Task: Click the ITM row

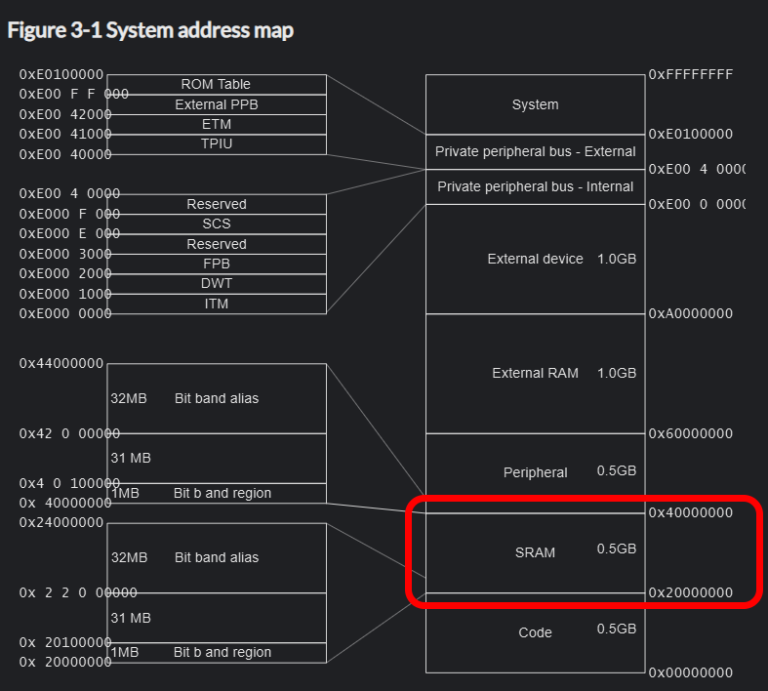Action: tap(216, 304)
